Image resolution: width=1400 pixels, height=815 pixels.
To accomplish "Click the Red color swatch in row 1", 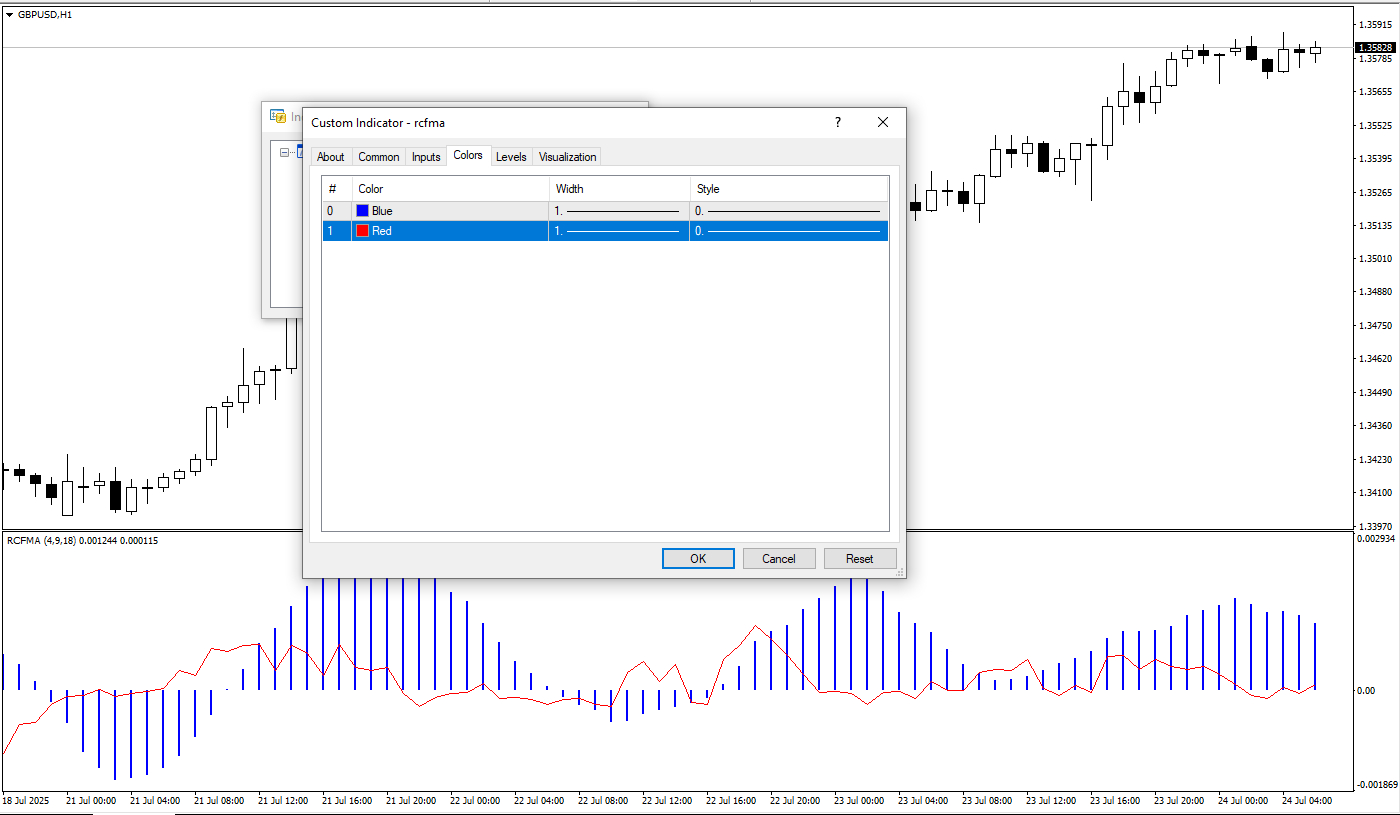I will [363, 231].
